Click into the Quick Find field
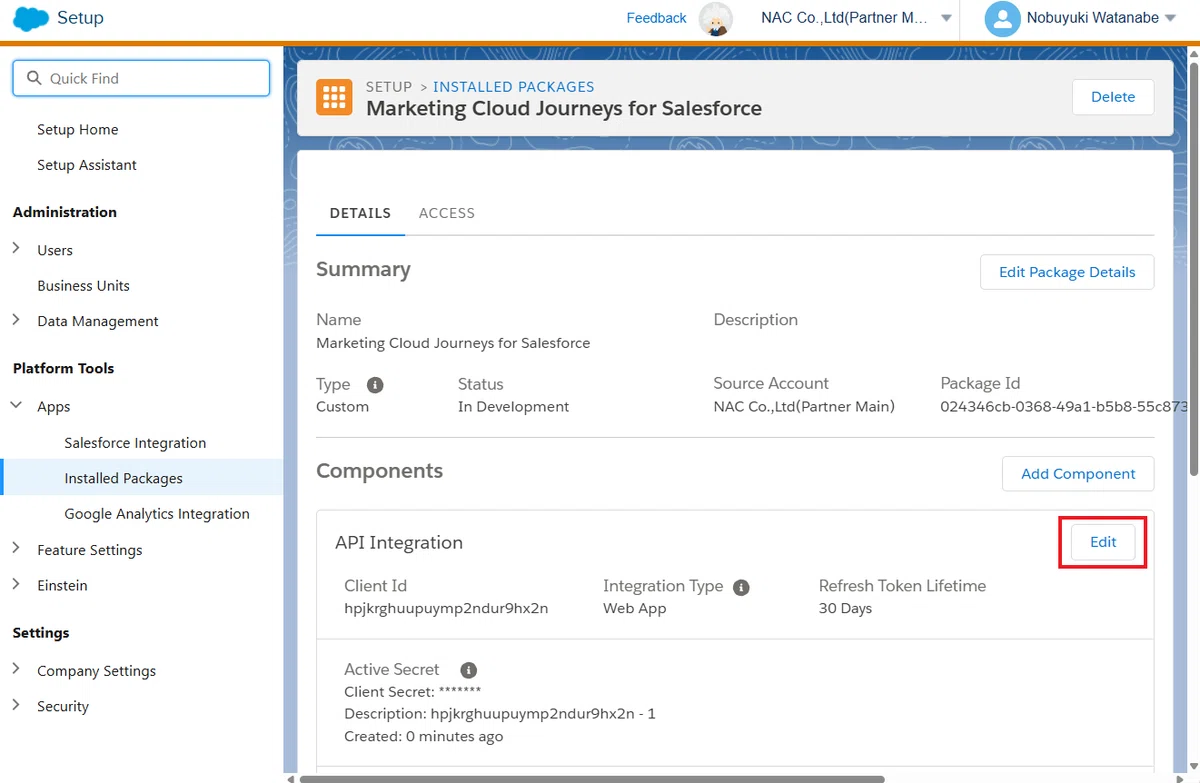This screenshot has height=783, width=1200. [141, 78]
